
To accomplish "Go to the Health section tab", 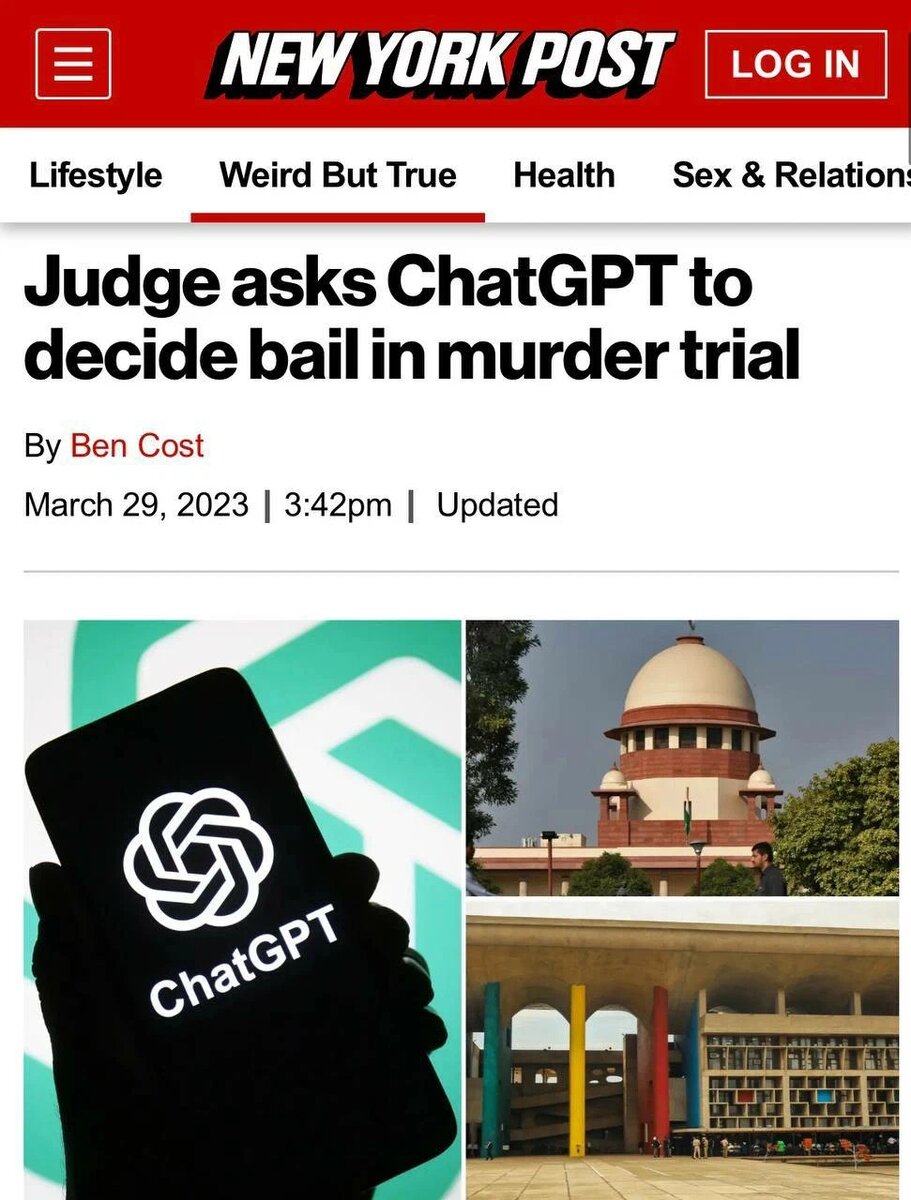I will [x=564, y=175].
